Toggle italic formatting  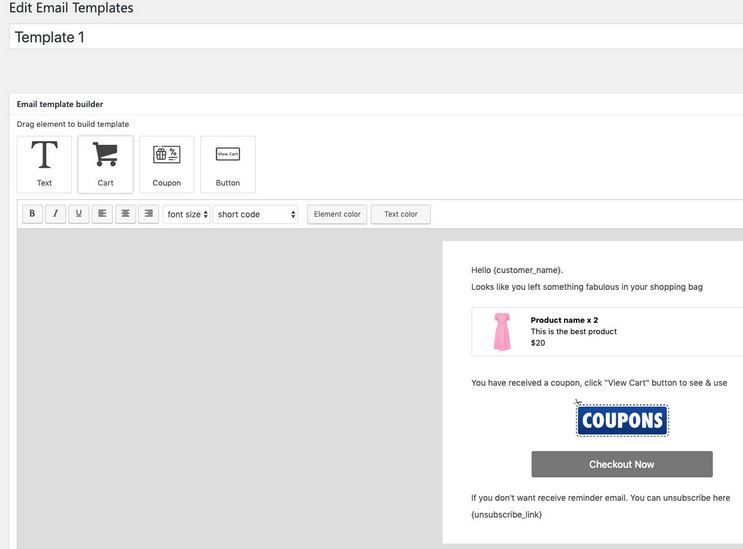[55, 214]
